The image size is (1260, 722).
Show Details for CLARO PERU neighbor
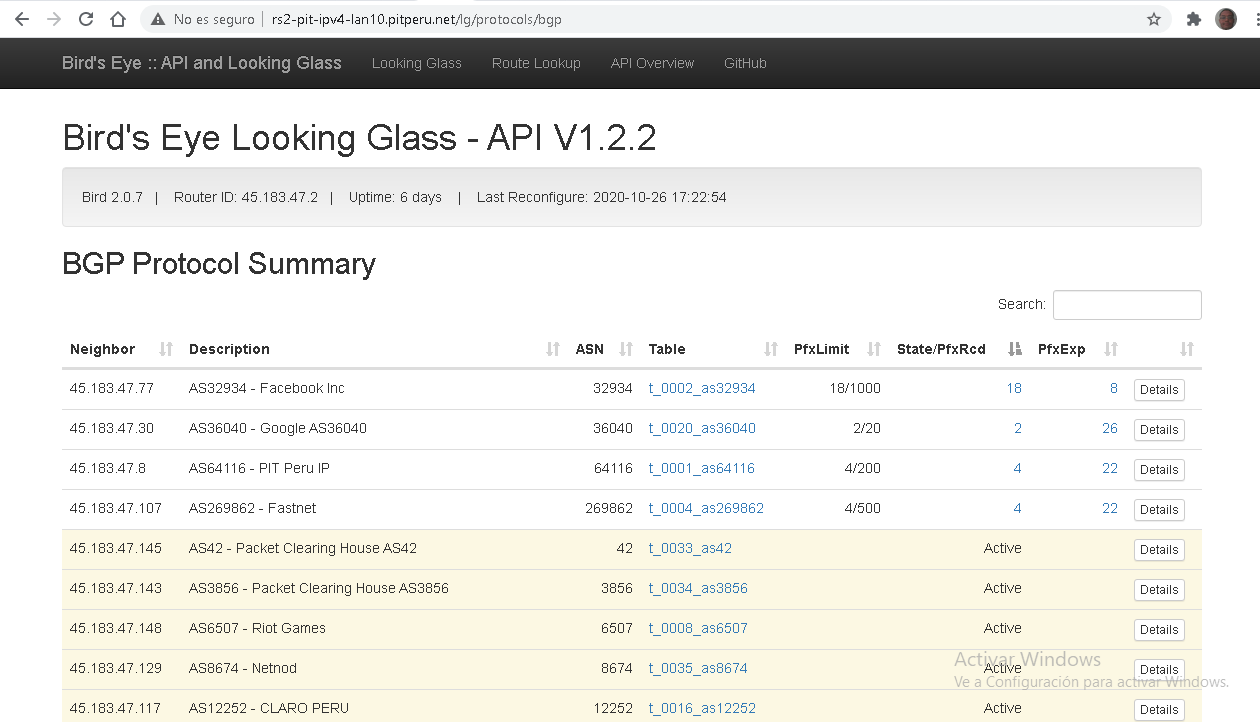tap(1159, 709)
